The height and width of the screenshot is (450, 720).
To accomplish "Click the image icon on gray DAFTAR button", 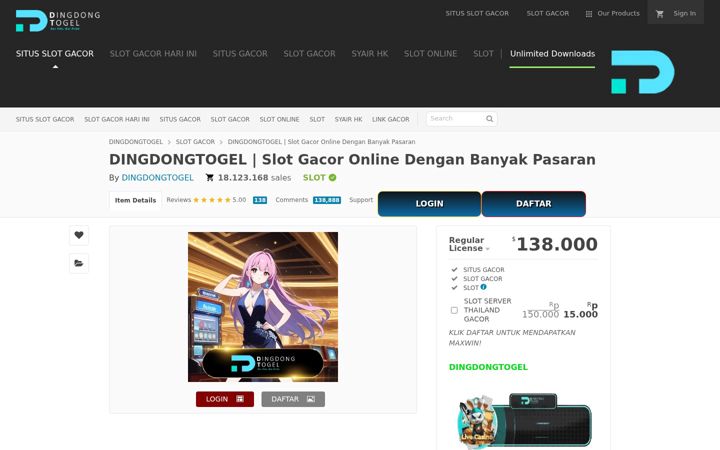I will 311,399.
